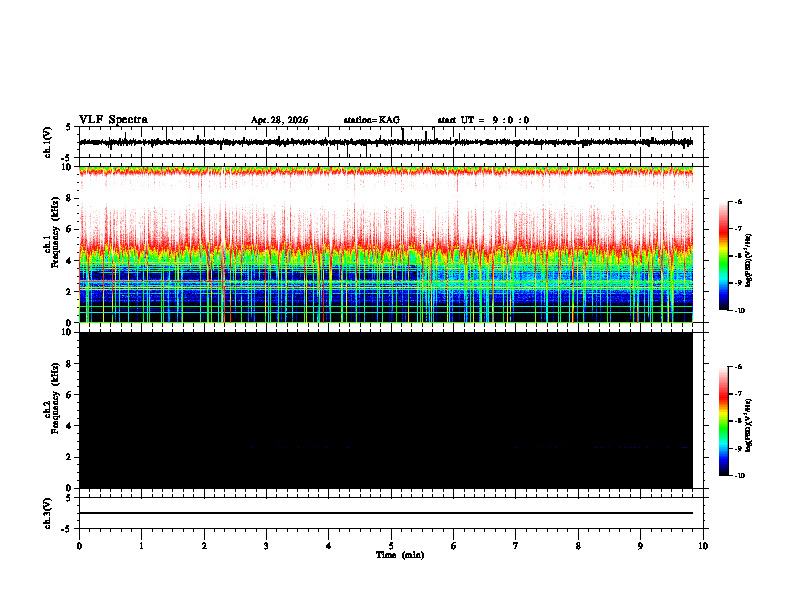The image size is (792, 612).
Task: Click the 10 minute tick label
Action: point(703,546)
